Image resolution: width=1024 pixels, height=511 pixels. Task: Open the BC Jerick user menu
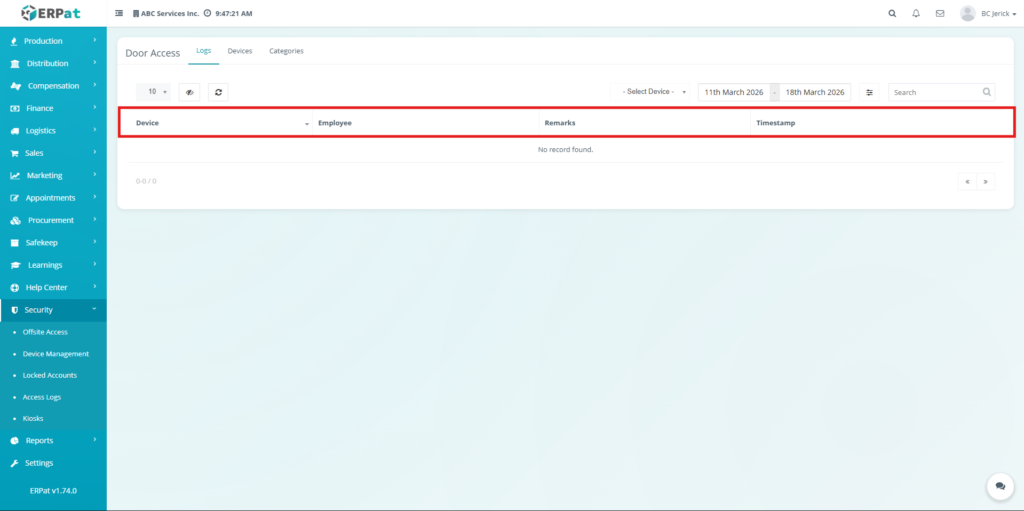click(988, 14)
